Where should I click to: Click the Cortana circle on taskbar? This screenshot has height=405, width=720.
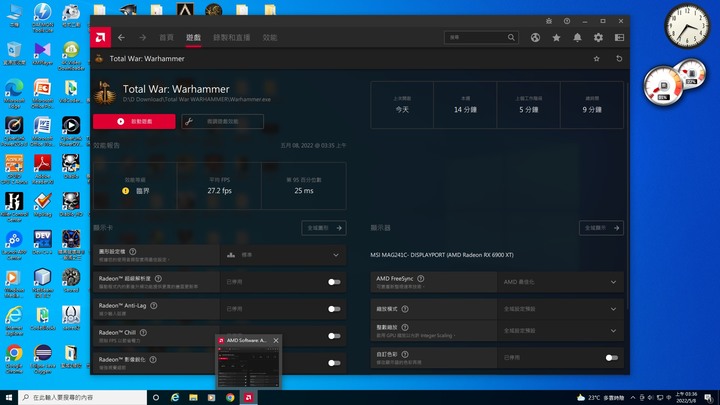pyautogui.click(x=156, y=397)
